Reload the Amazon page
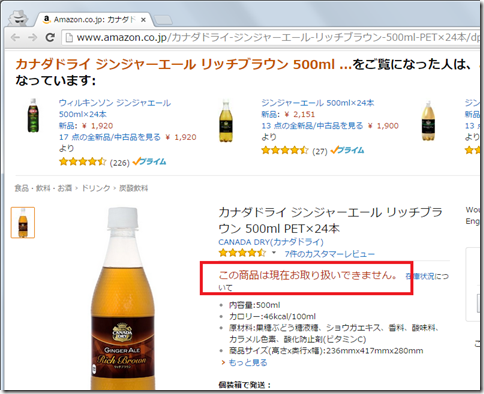Viewport: 484px width, 394px height. point(50,37)
